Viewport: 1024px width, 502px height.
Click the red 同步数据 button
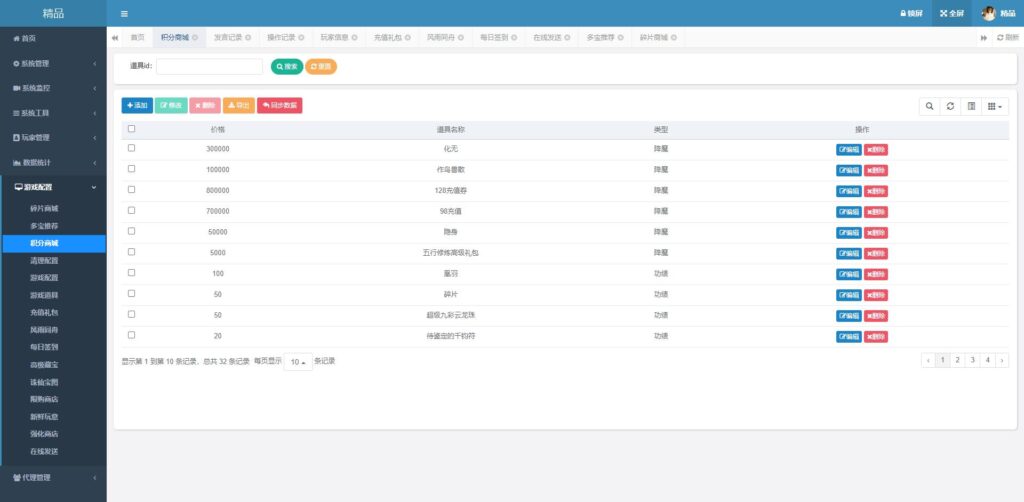tap(279, 105)
